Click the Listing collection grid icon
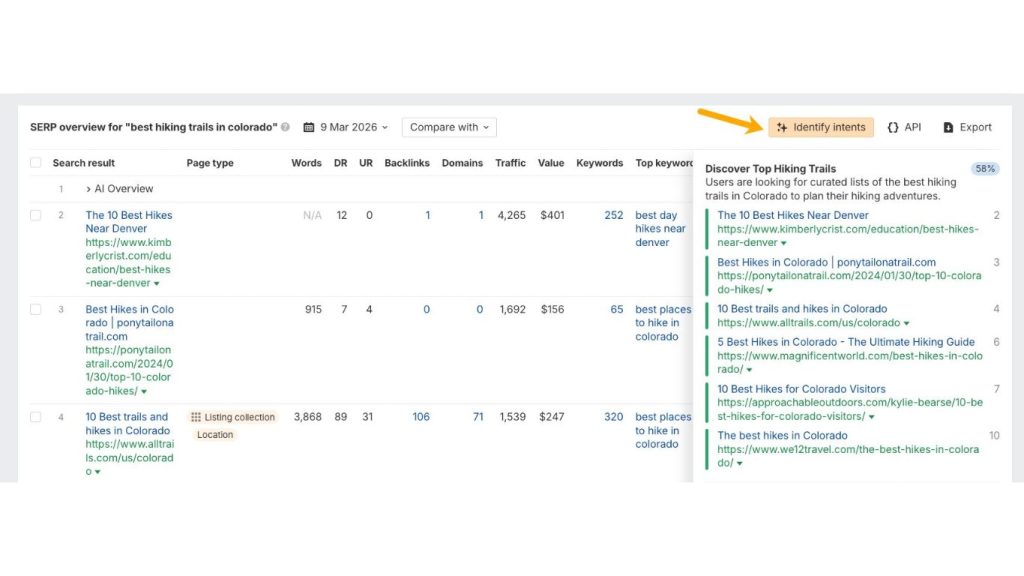 click(196, 417)
